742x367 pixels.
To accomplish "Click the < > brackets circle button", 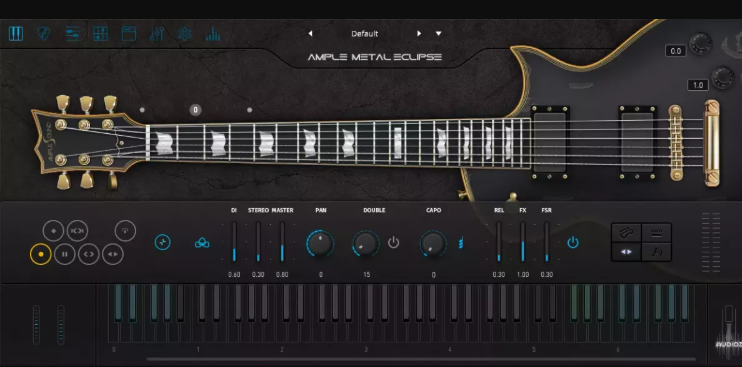I will coord(89,254).
